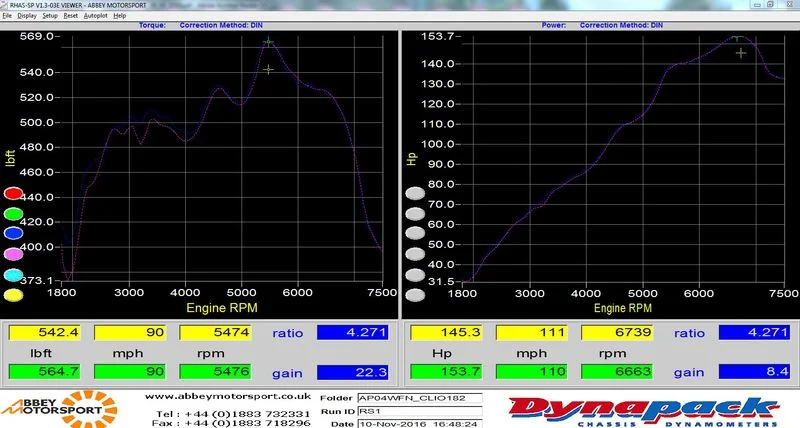
Task: Open the Autoplot menu
Action: (95, 16)
